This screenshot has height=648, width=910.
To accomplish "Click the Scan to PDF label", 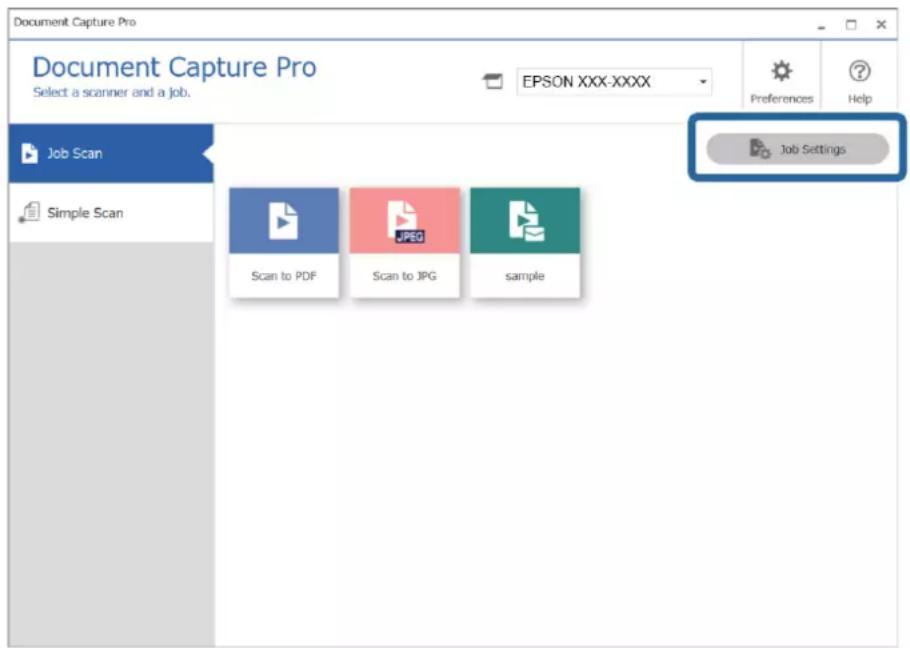I will (284, 276).
